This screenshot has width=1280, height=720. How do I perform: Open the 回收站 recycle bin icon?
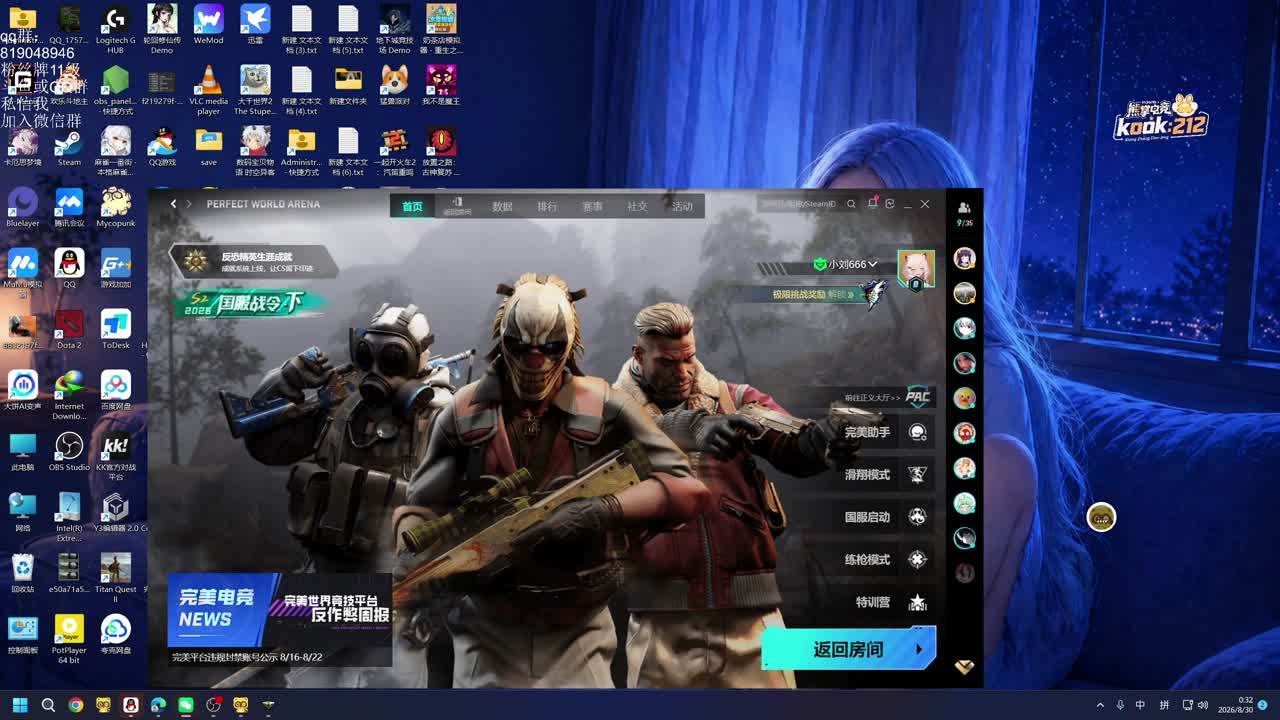pos(22,574)
